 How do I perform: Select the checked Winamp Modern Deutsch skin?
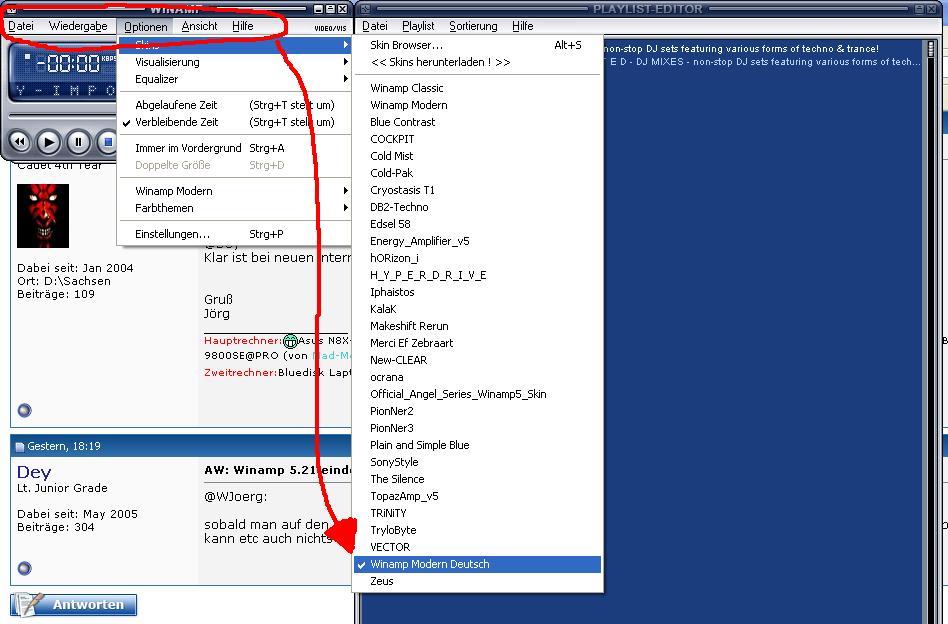click(x=478, y=564)
